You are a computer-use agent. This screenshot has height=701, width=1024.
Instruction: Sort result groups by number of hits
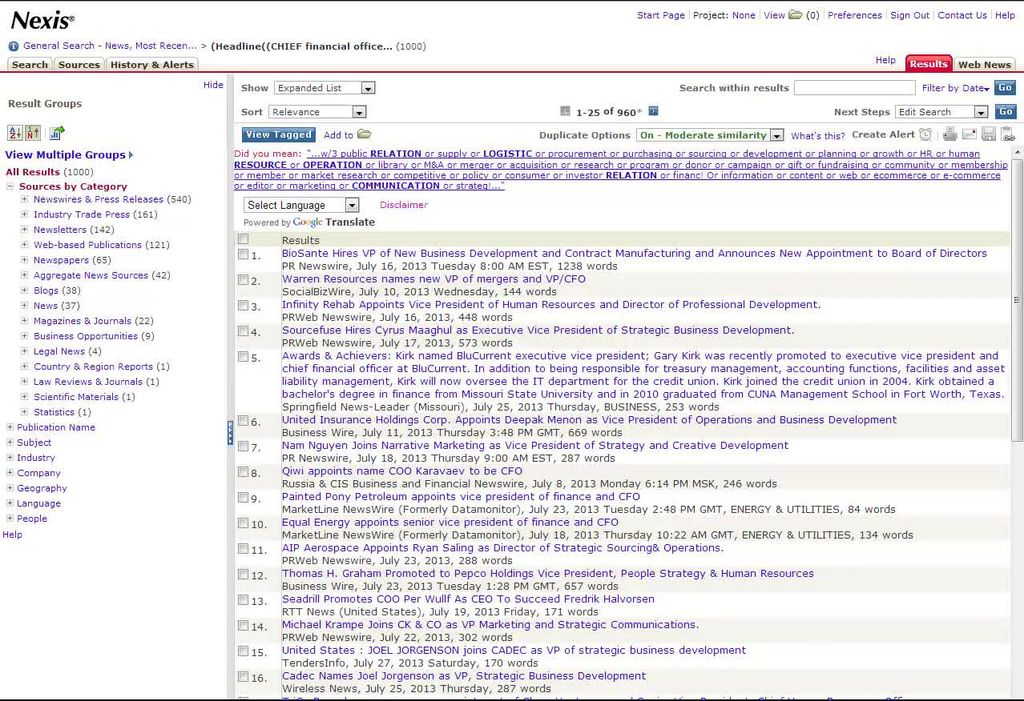click(33, 133)
